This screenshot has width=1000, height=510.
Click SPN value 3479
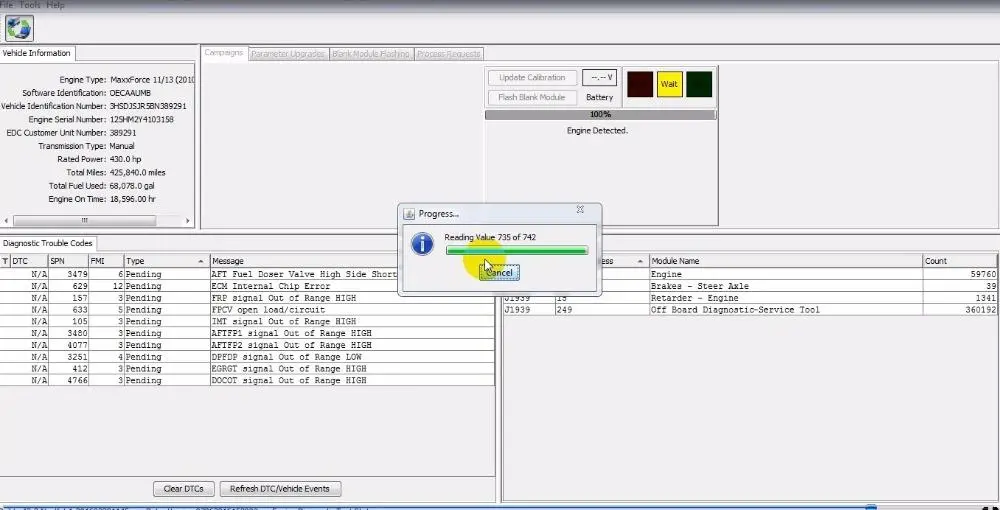click(x=77, y=274)
